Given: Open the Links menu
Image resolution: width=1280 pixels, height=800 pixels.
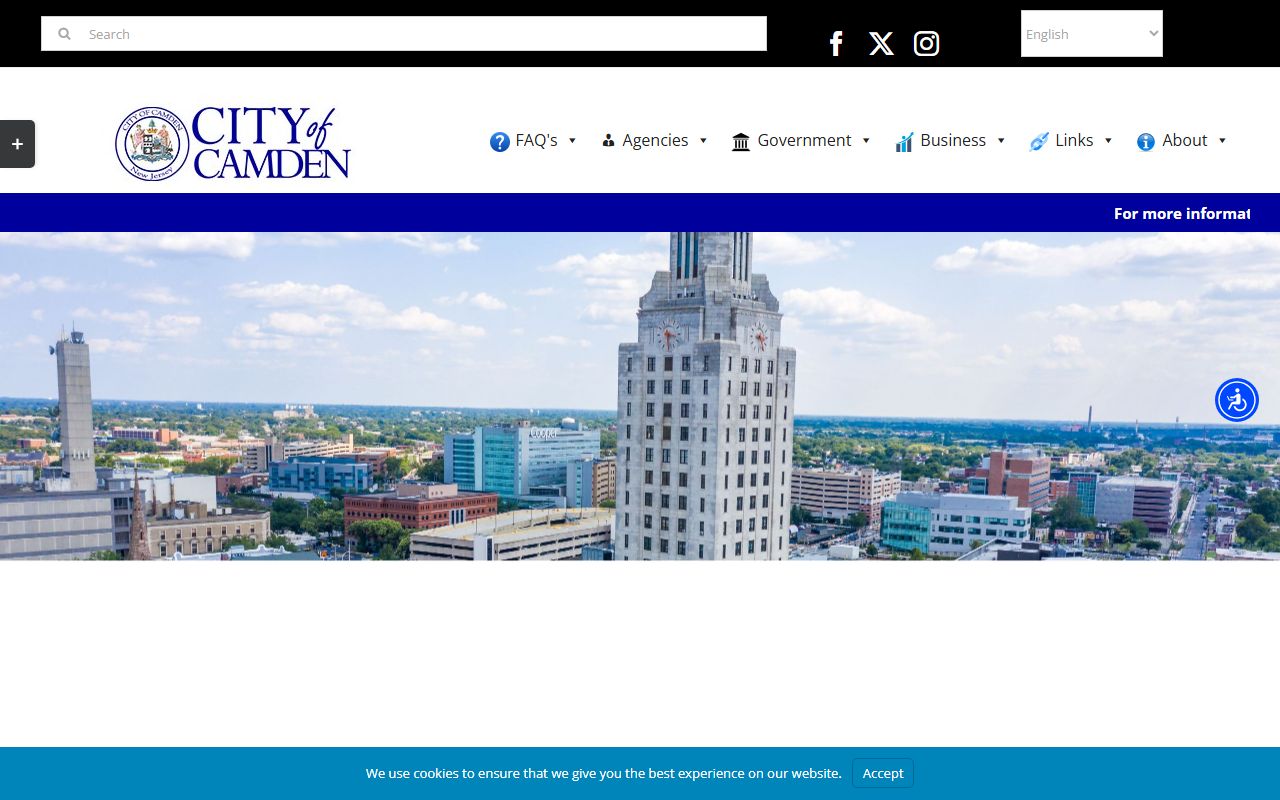Looking at the screenshot, I should (x=1074, y=141).
